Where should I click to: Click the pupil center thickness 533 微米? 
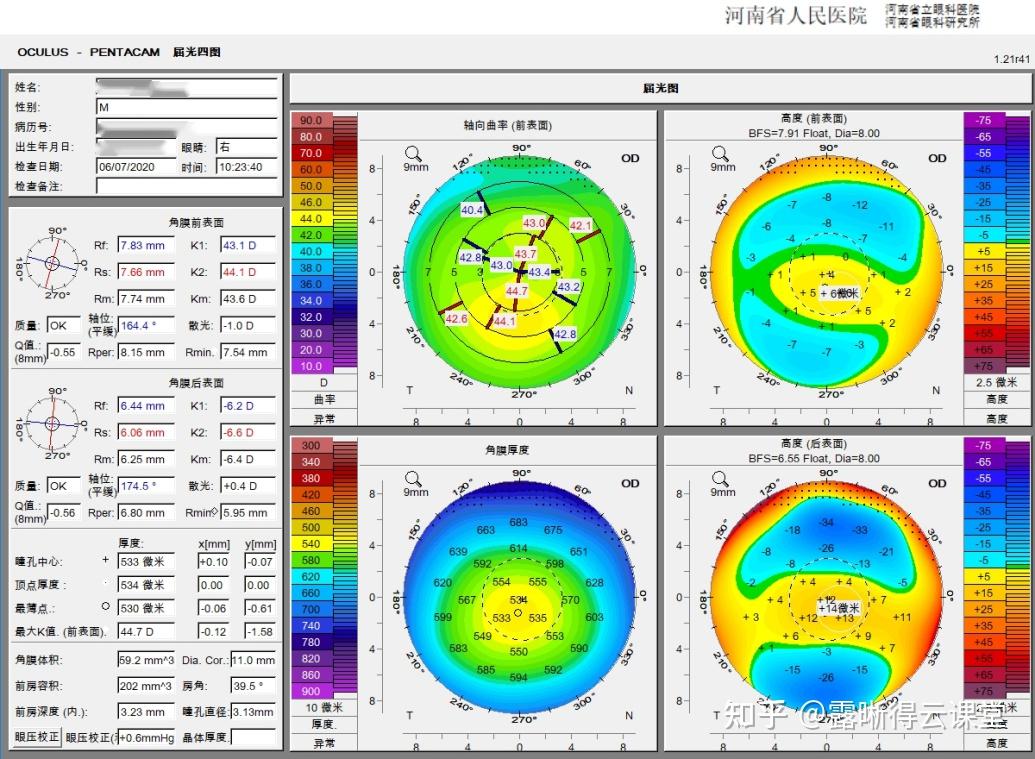pyautogui.click(x=147, y=562)
